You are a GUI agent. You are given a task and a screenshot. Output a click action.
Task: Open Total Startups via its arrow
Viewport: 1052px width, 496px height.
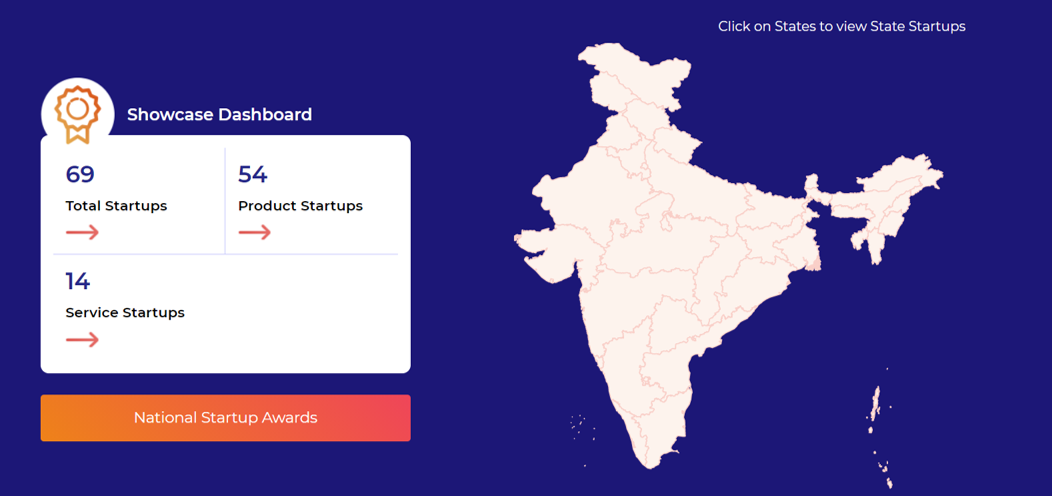pyautogui.click(x=82, y=232)
